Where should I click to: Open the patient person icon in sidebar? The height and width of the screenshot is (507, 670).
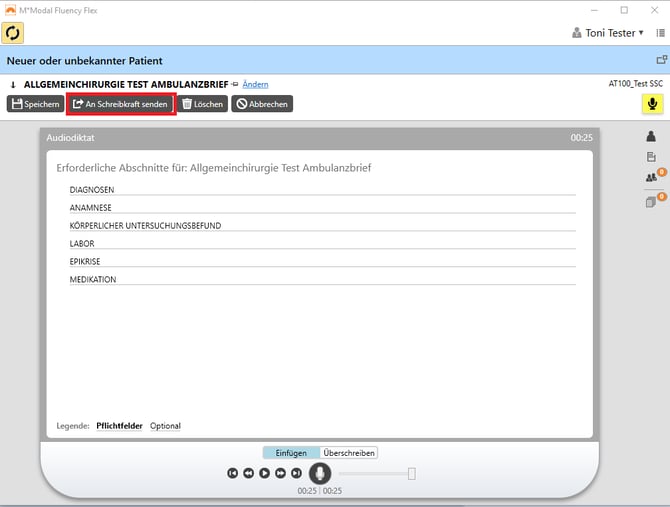point(651,136)
